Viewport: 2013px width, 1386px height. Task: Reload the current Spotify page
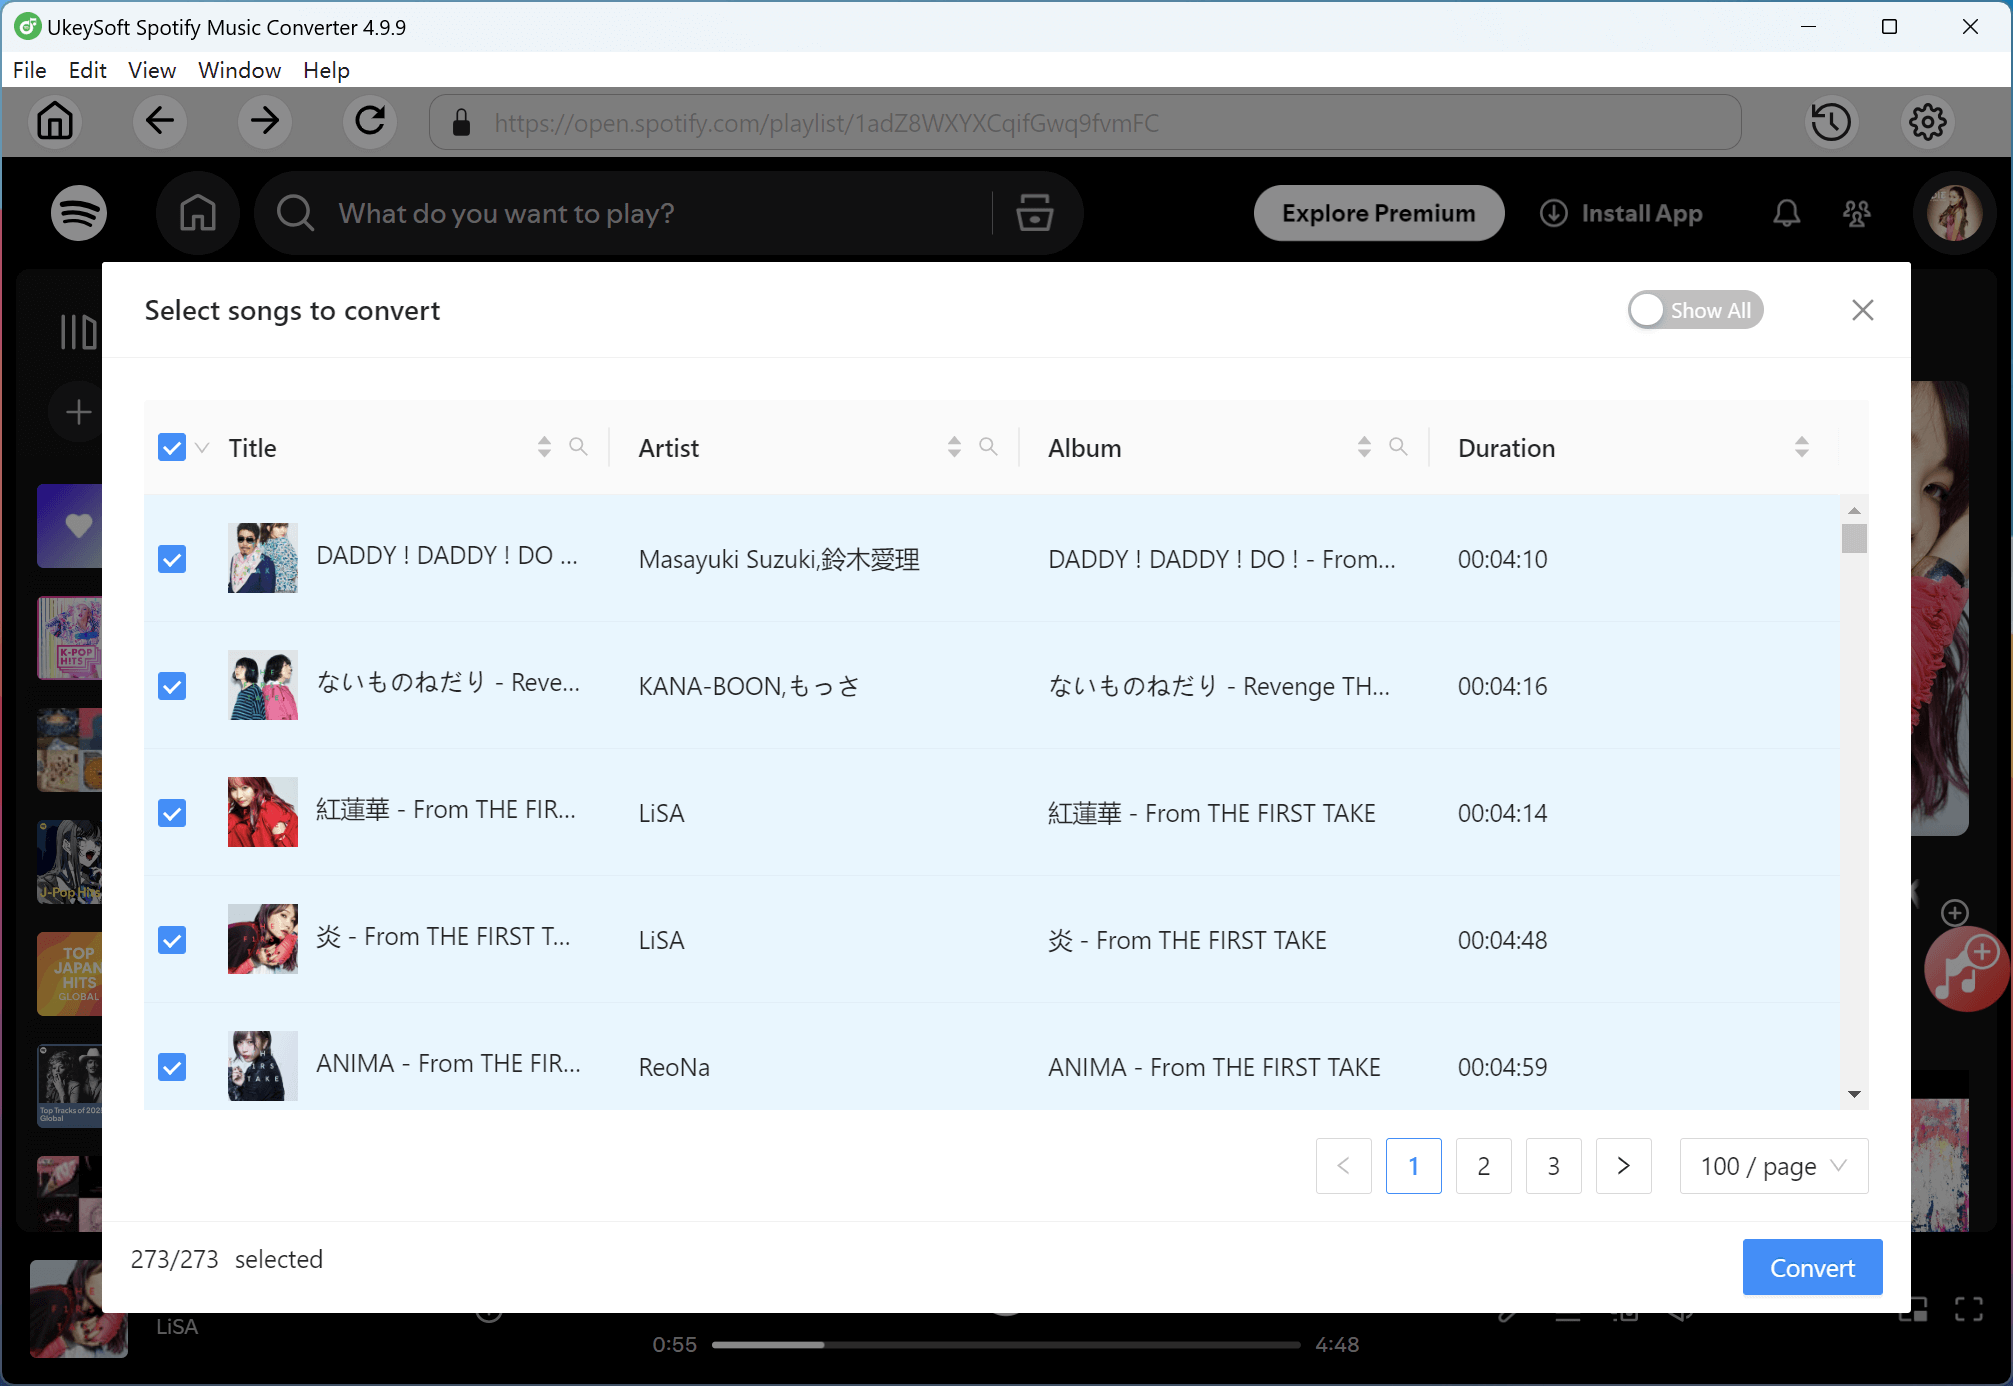click(x=370, y=122)
